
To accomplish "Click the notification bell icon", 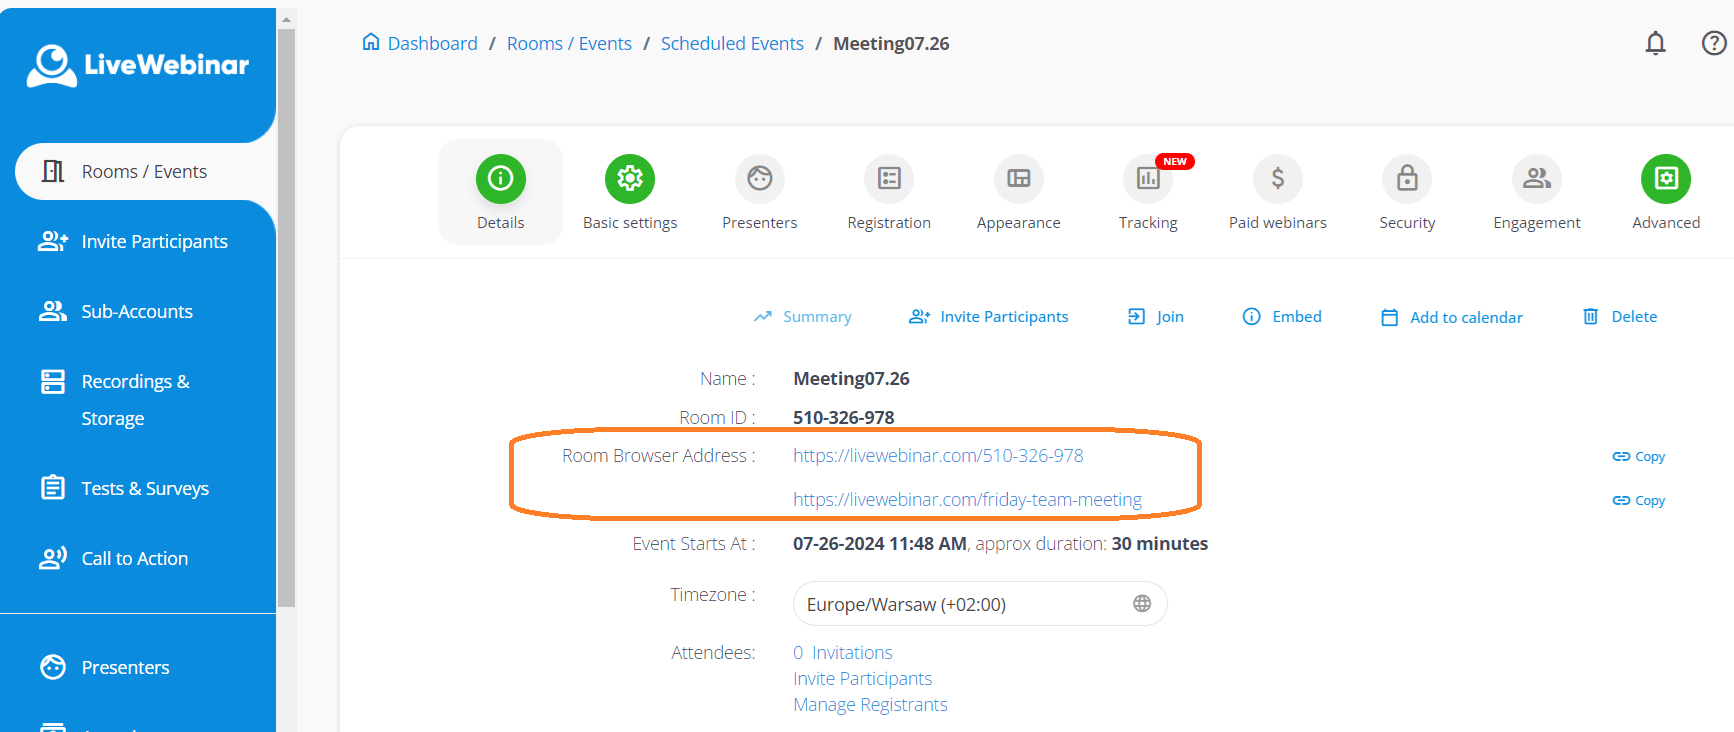I will click(1655, 43).
